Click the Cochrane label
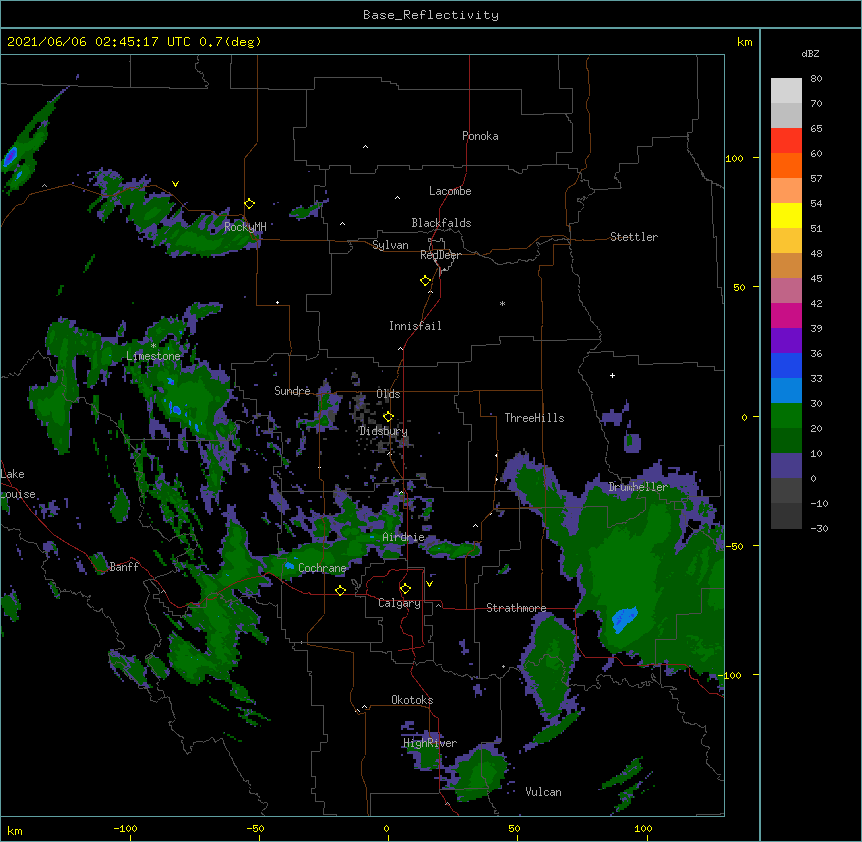This screenshot has width=862, height=842. tap(322, 568)
